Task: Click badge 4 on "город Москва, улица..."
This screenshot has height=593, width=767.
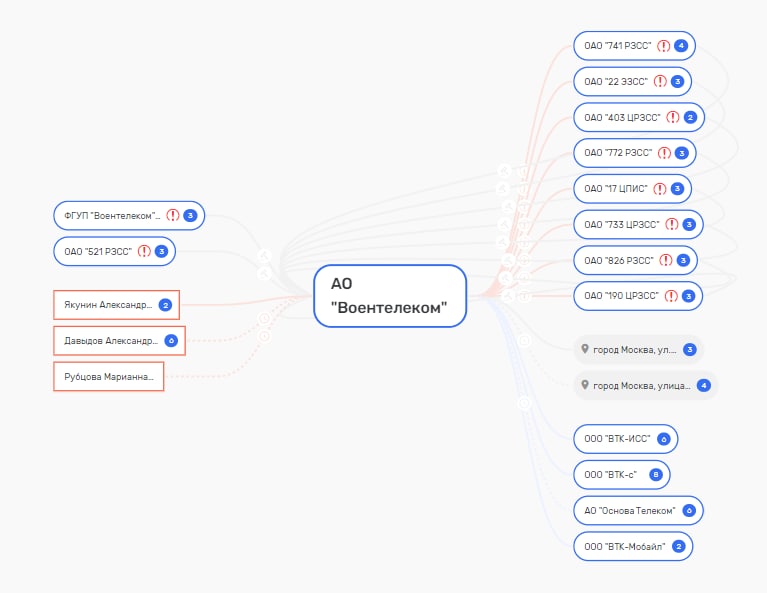Action: (704, 386)
